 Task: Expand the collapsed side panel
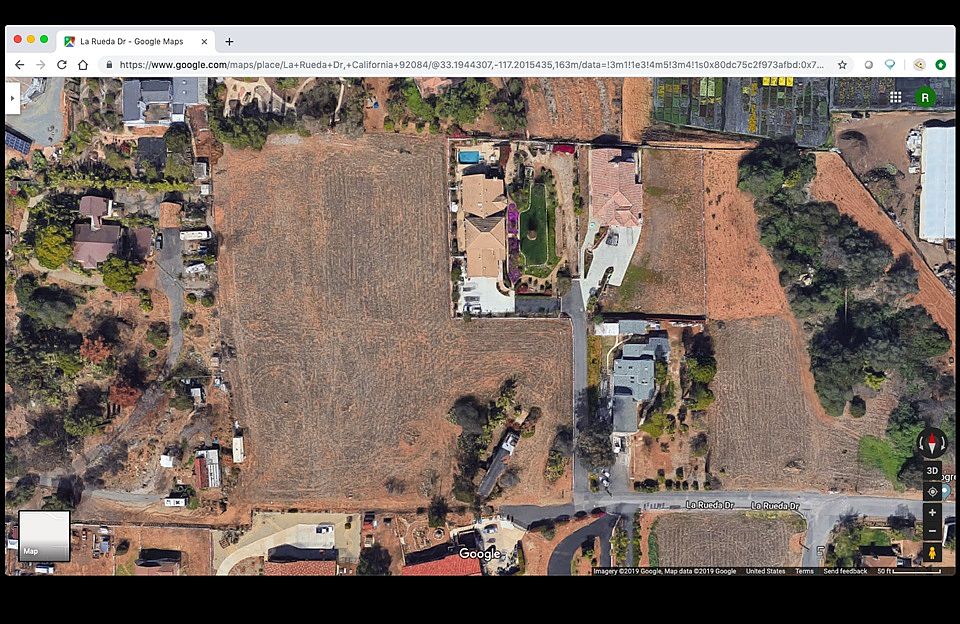[12, 98]
